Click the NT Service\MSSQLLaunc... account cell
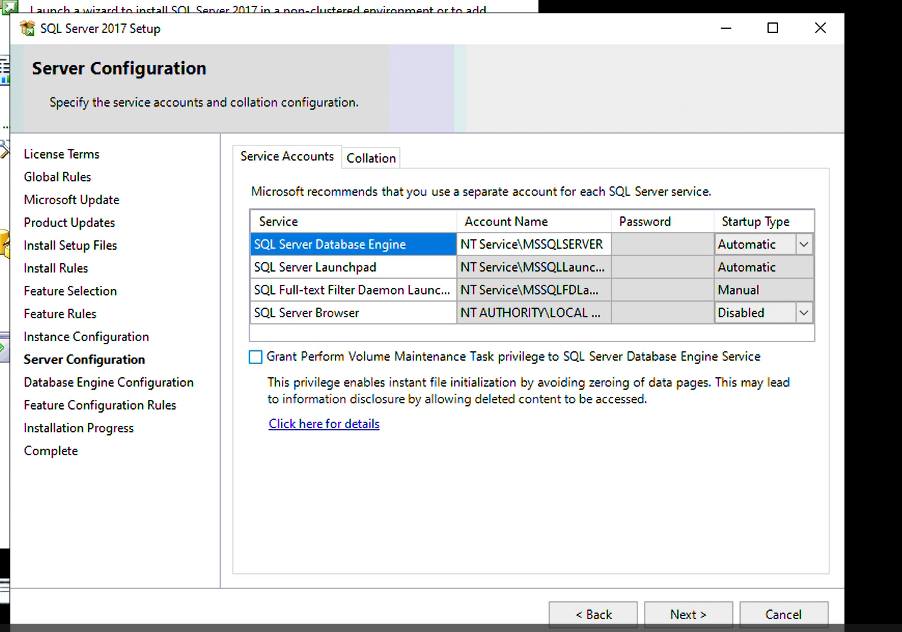 (x=533, y=267)
